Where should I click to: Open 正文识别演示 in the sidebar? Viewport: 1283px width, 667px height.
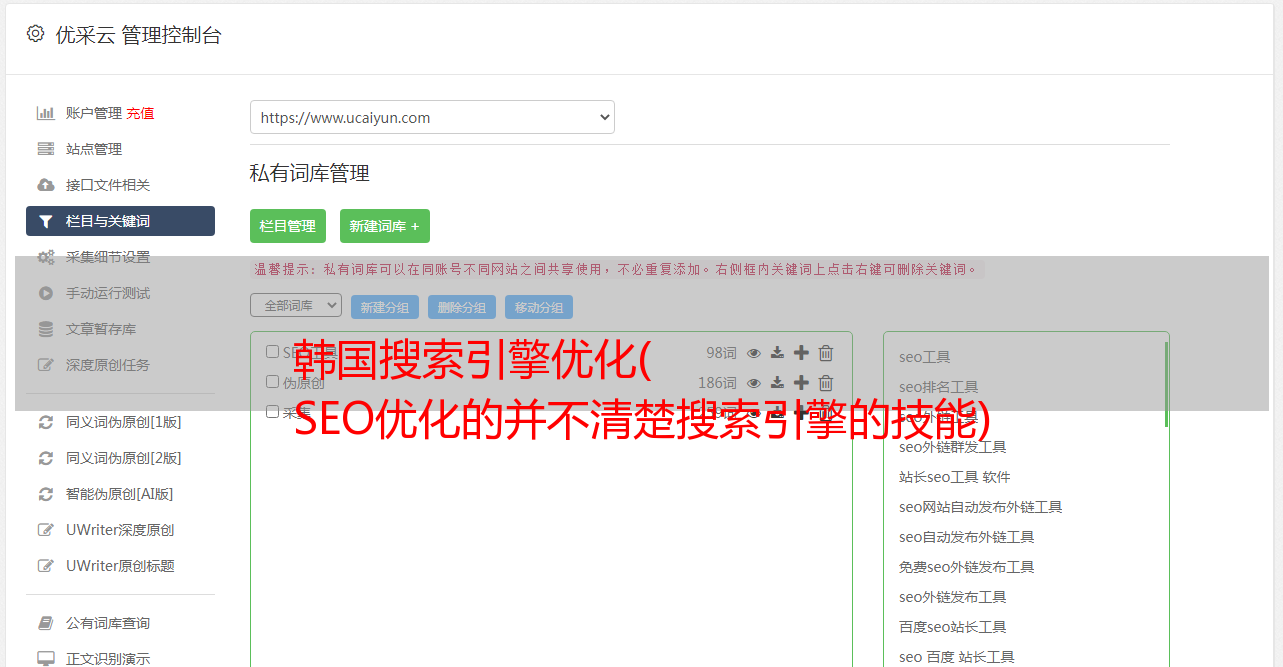tap(108, 659)
